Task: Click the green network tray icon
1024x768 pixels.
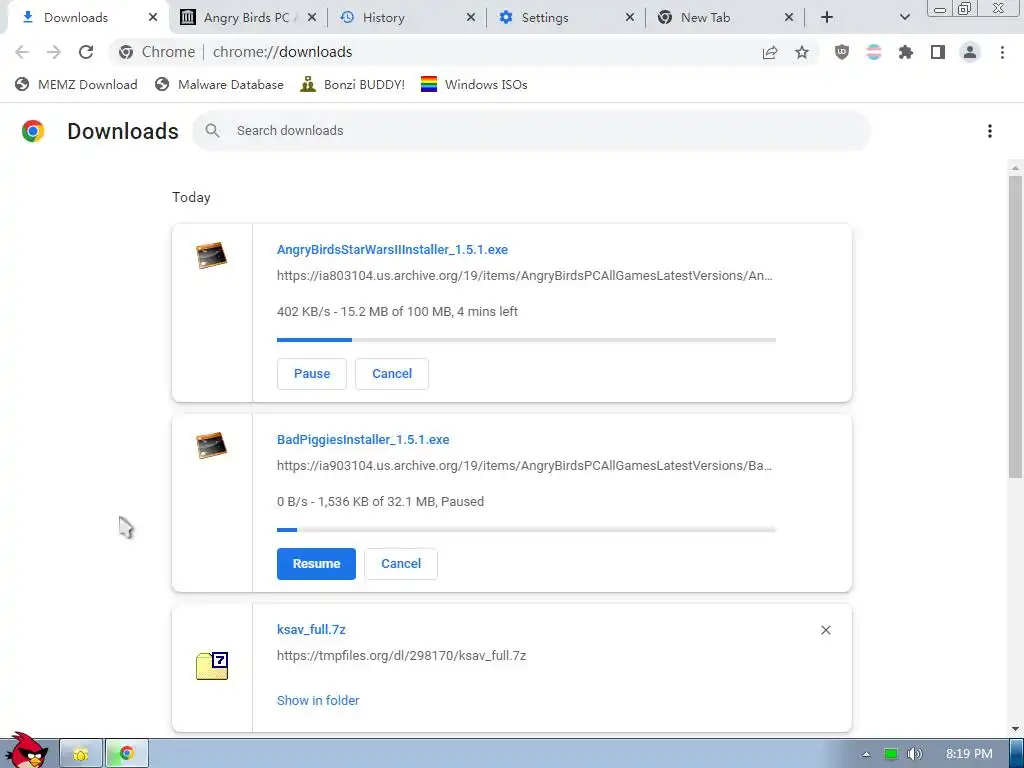Action: tap(891, 754)
